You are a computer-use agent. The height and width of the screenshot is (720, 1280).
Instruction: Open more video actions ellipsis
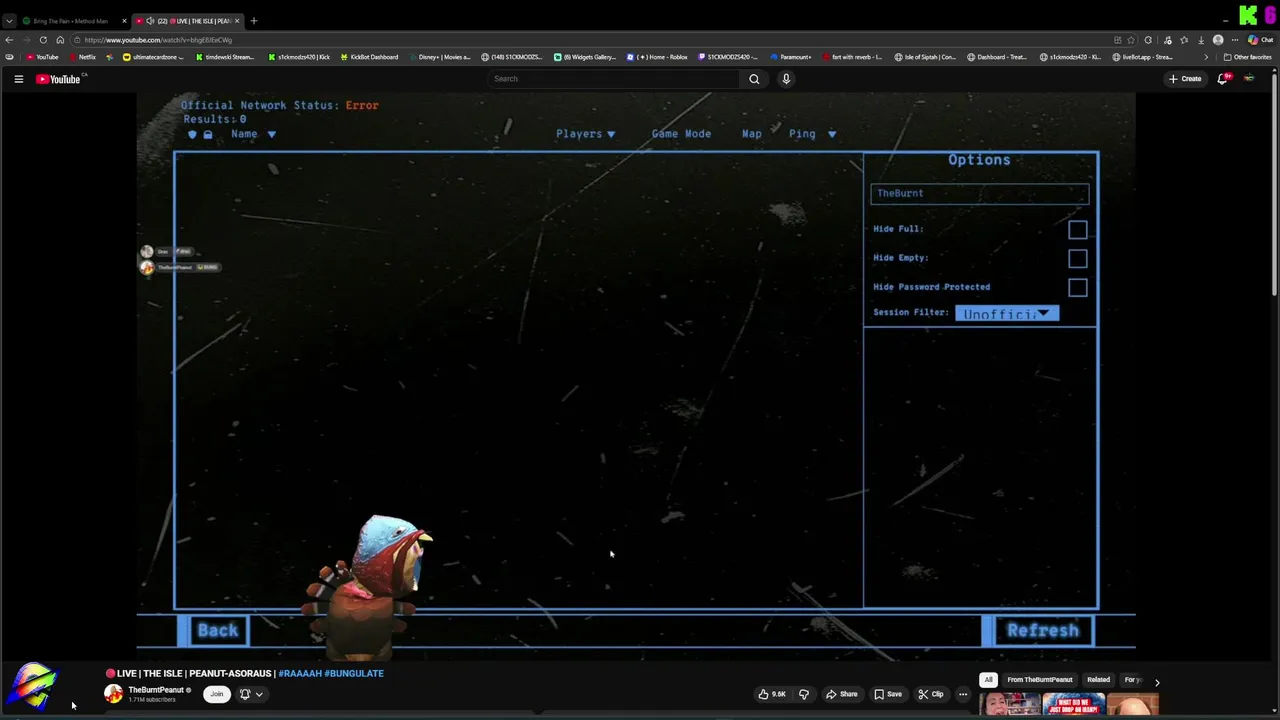pyautogui.click(x=963, y=694)
